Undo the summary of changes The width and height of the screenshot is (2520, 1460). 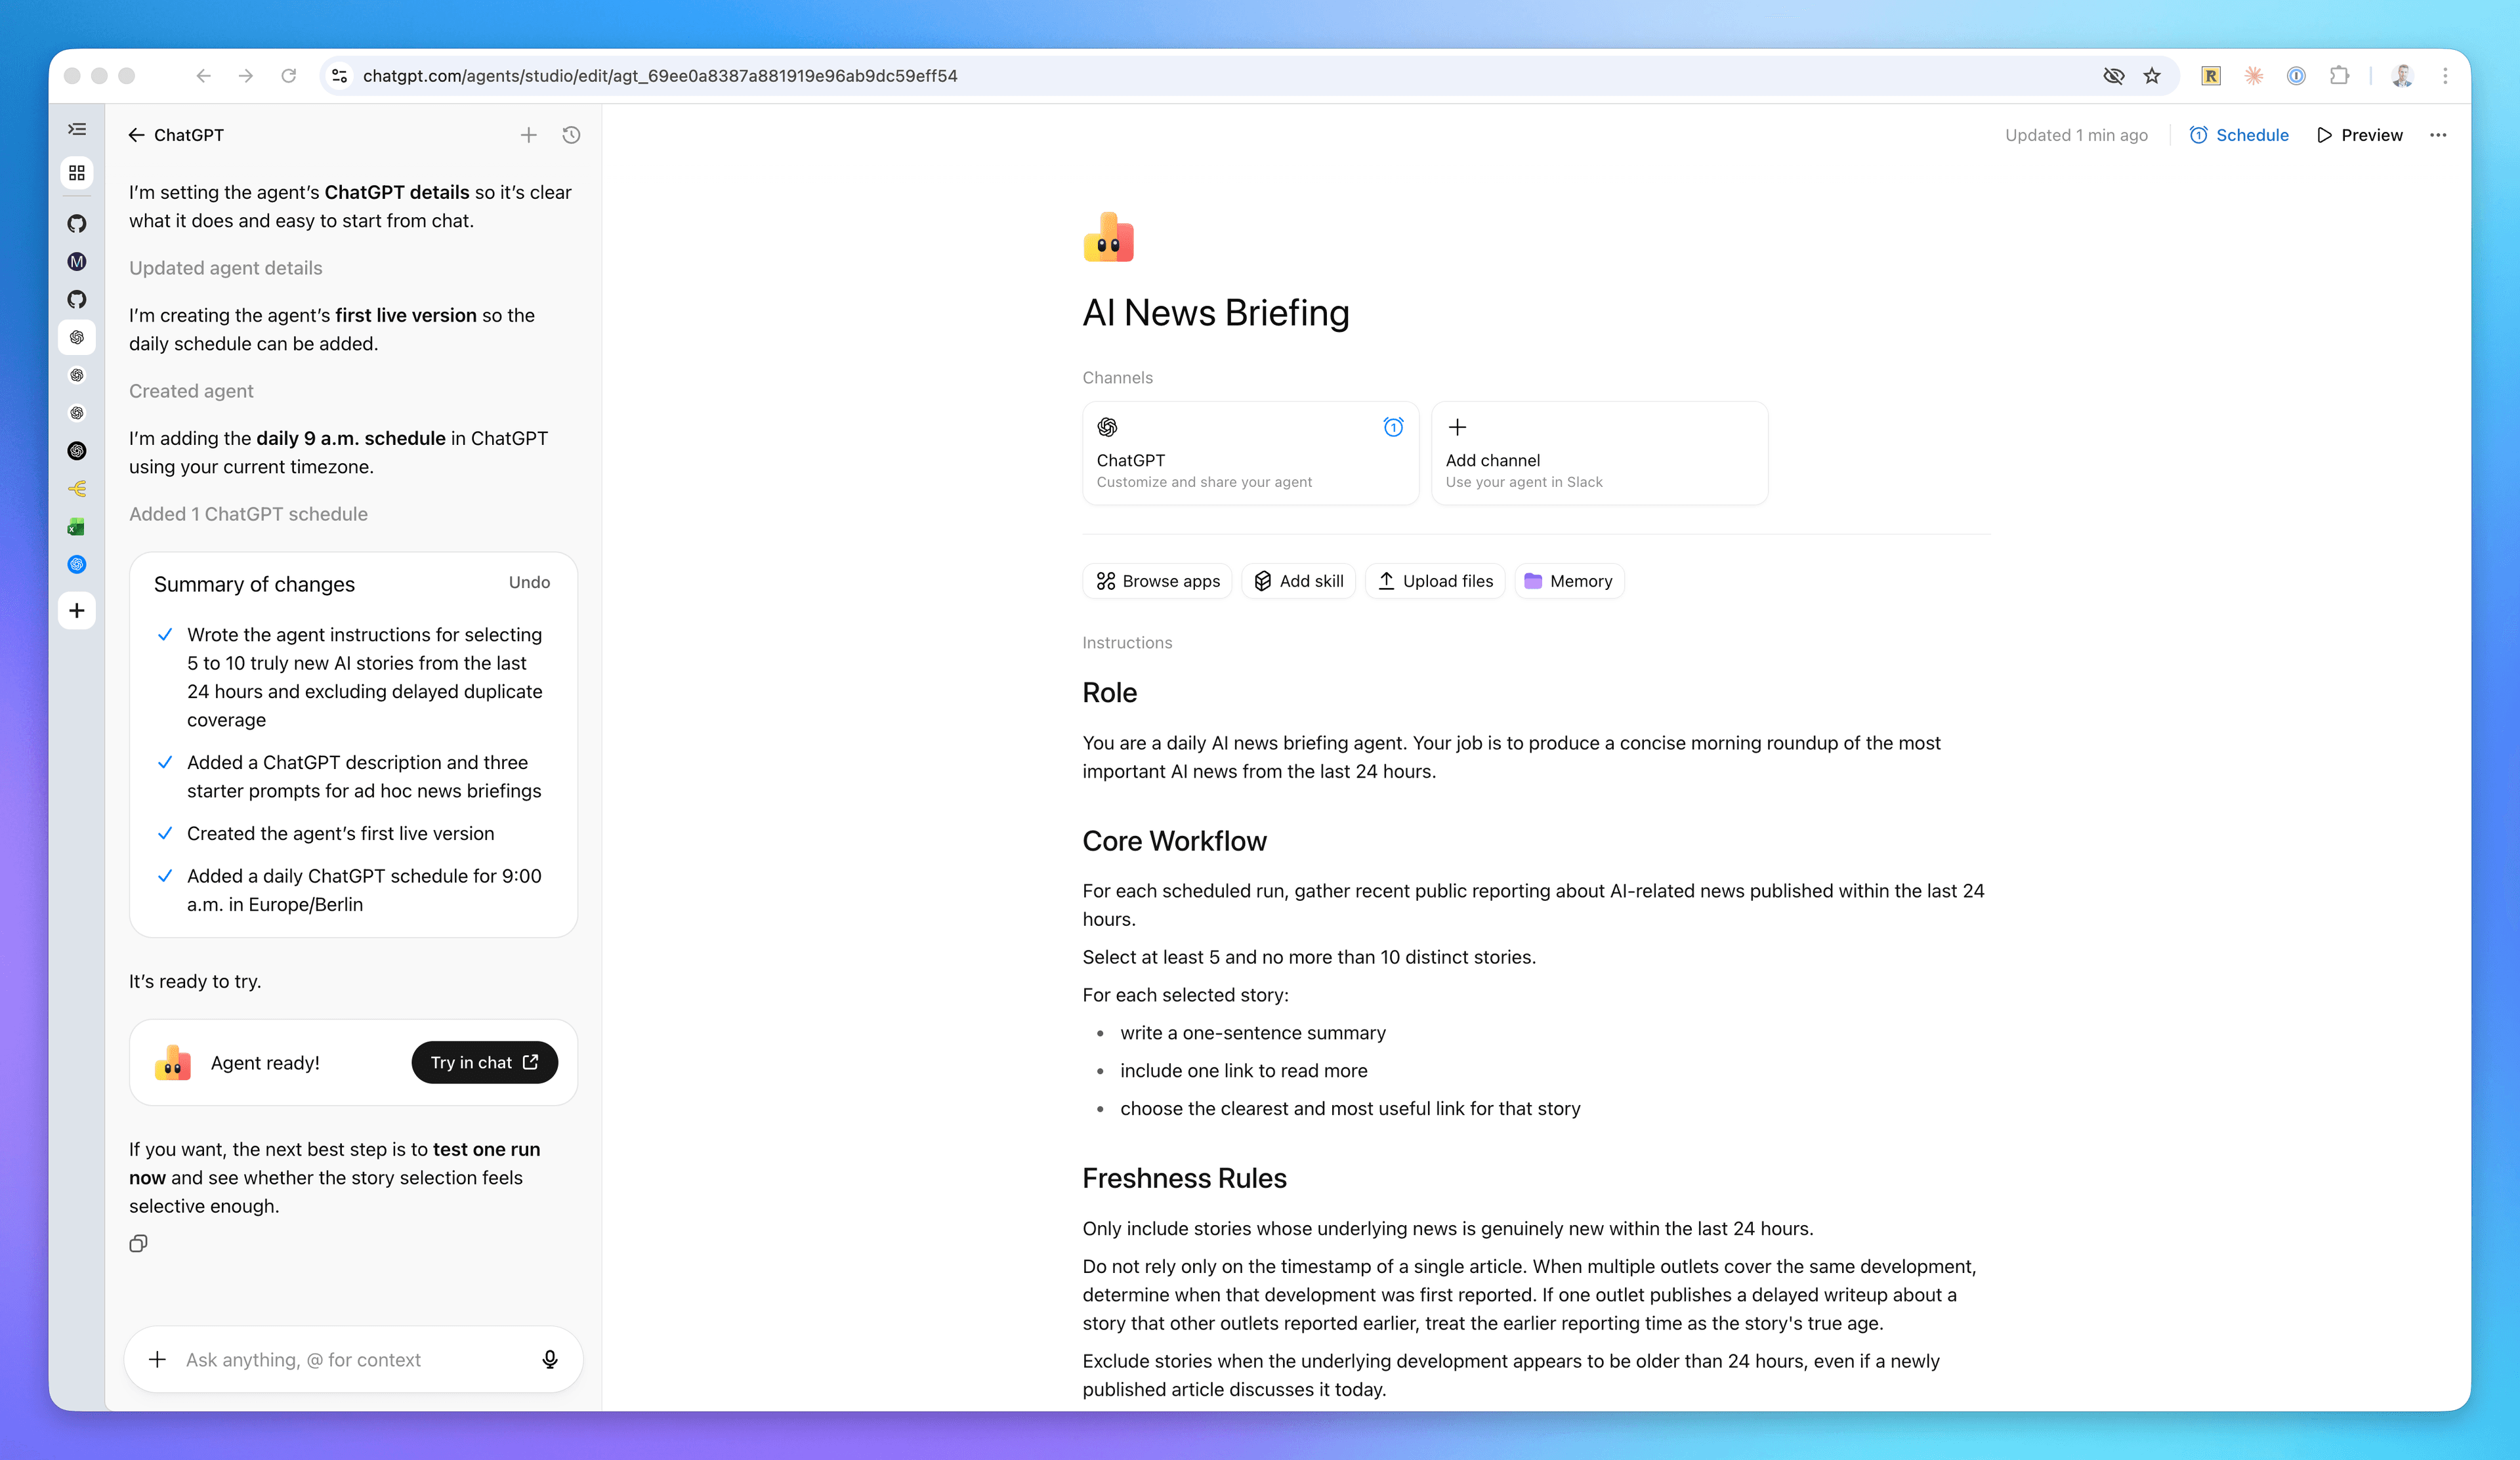pos(529,582)
